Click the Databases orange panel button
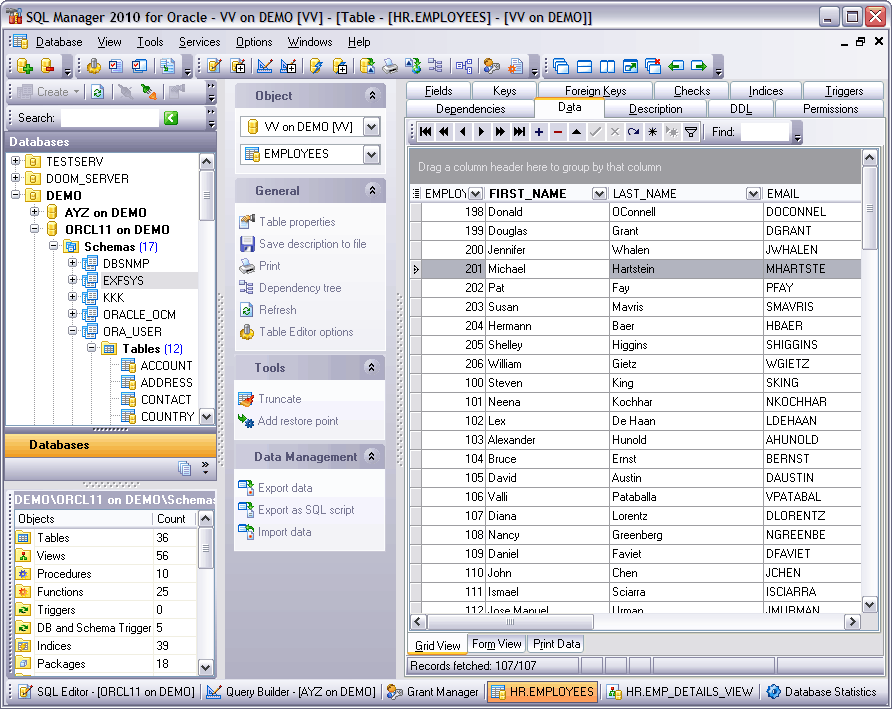This screenshot has width=892, height=709. pyautogui.click(x=111, y=445)
